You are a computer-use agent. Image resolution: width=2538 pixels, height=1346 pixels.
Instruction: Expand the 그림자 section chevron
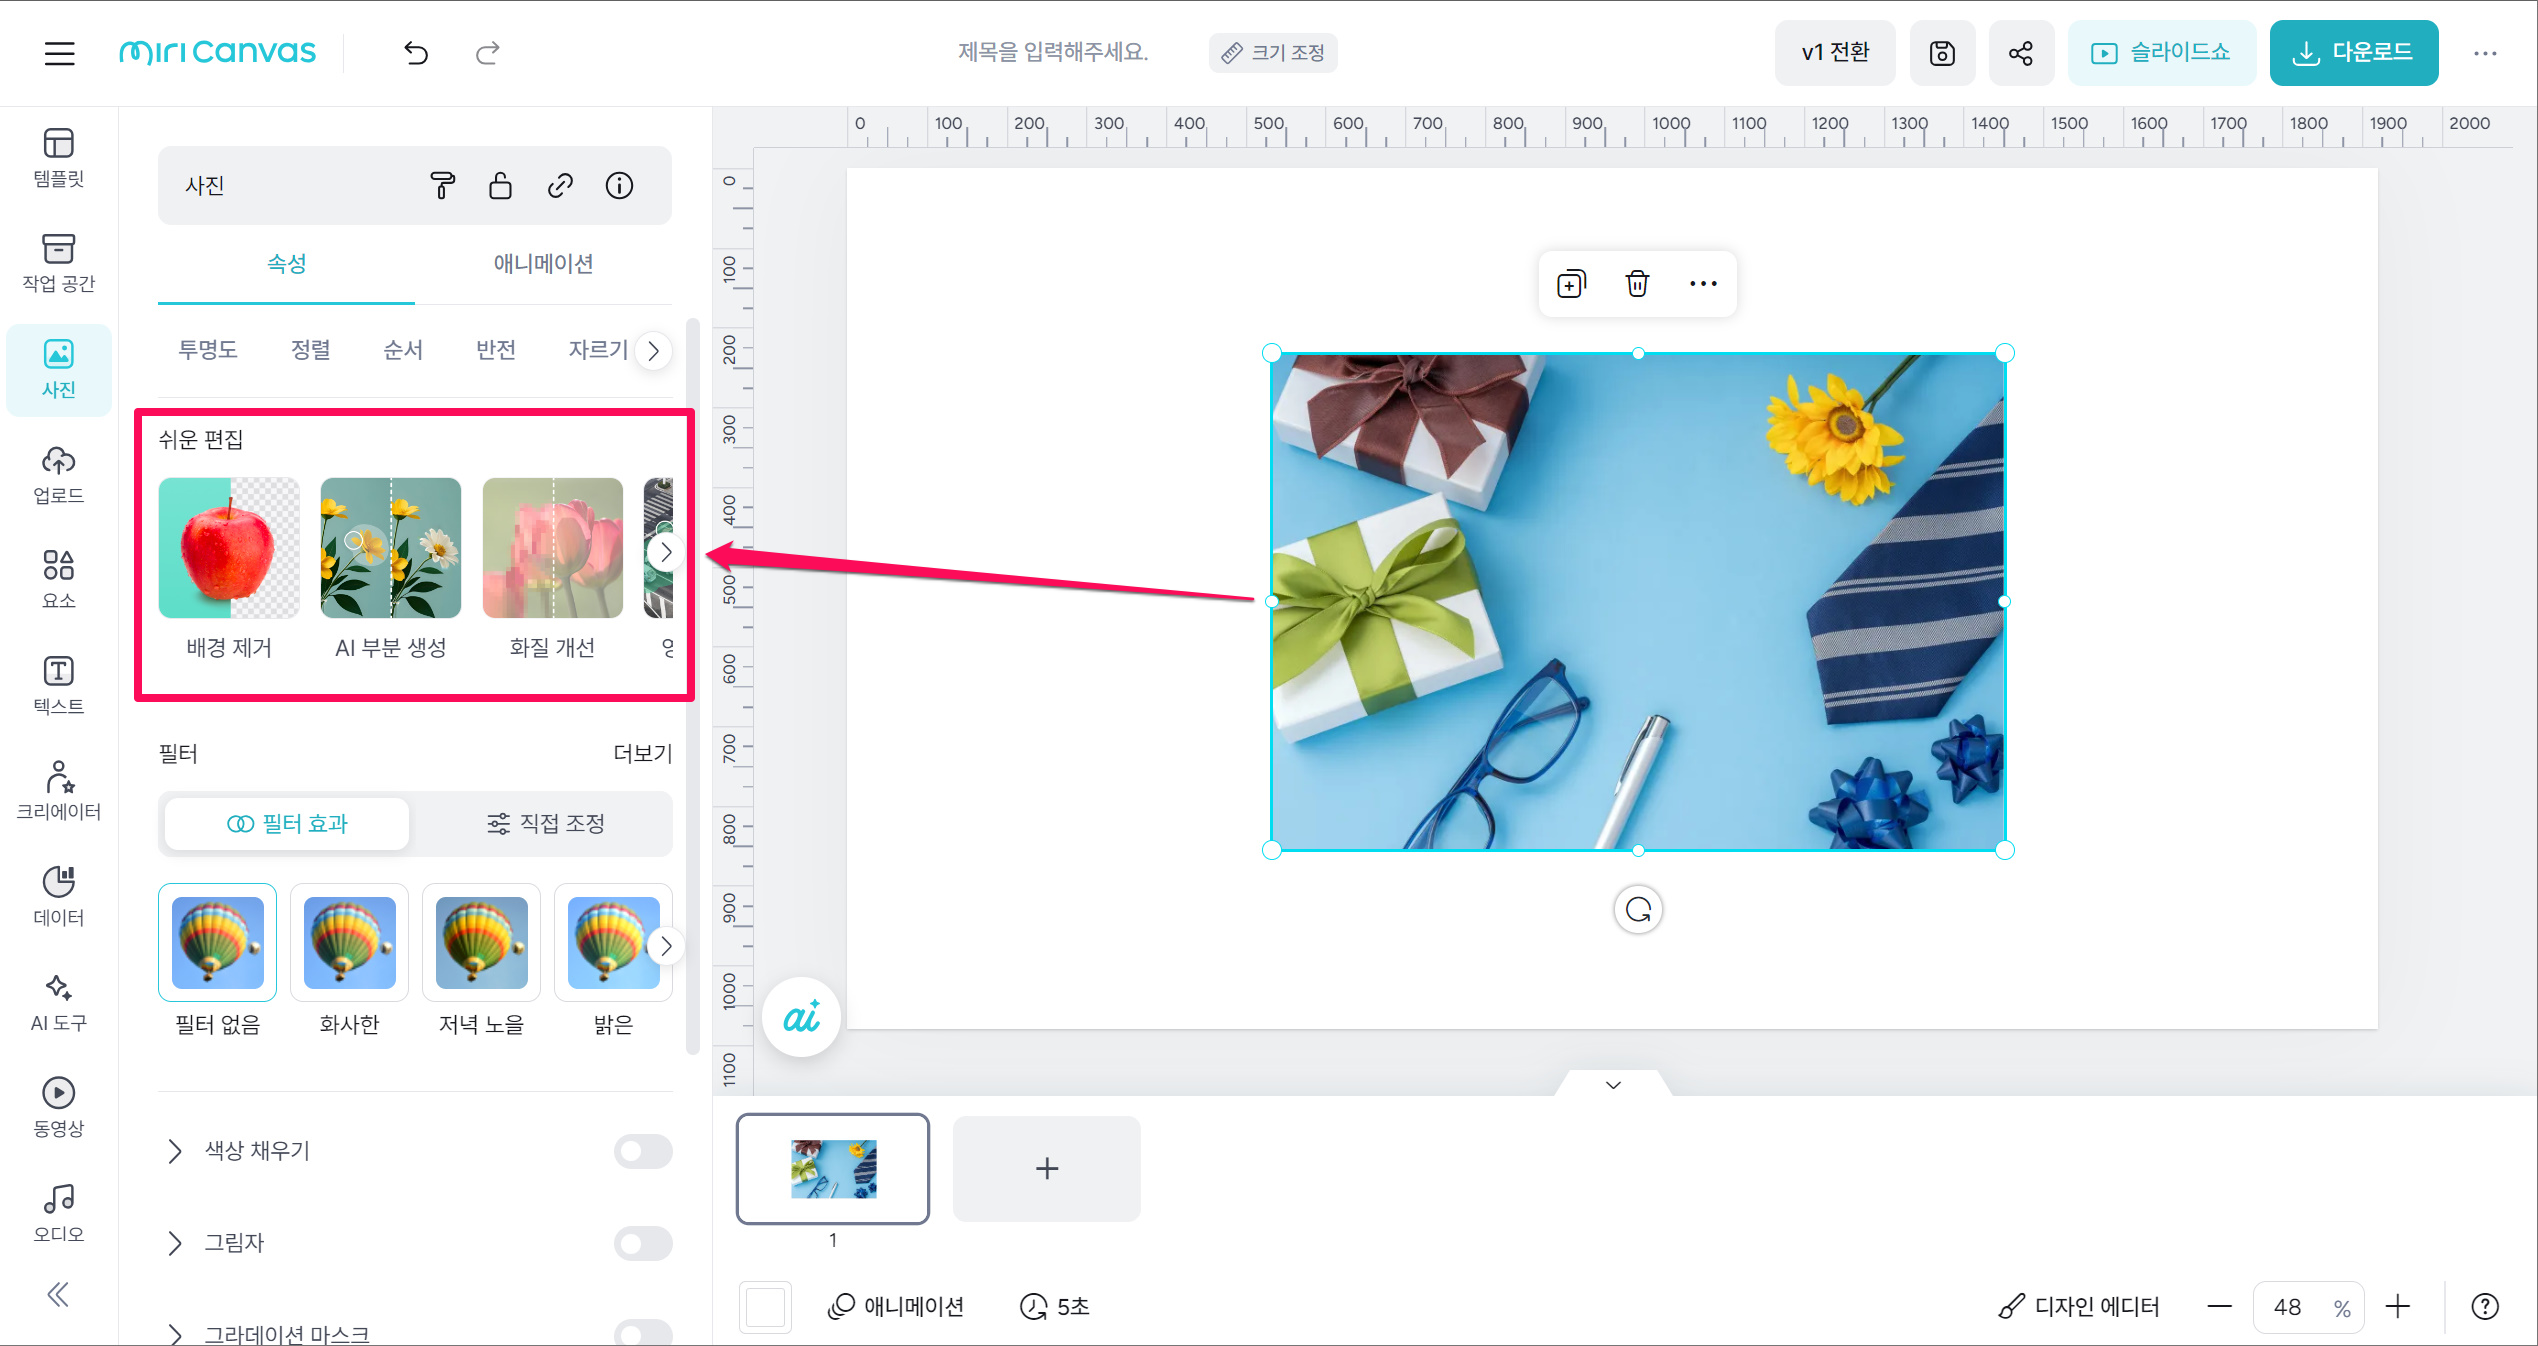175,1243
